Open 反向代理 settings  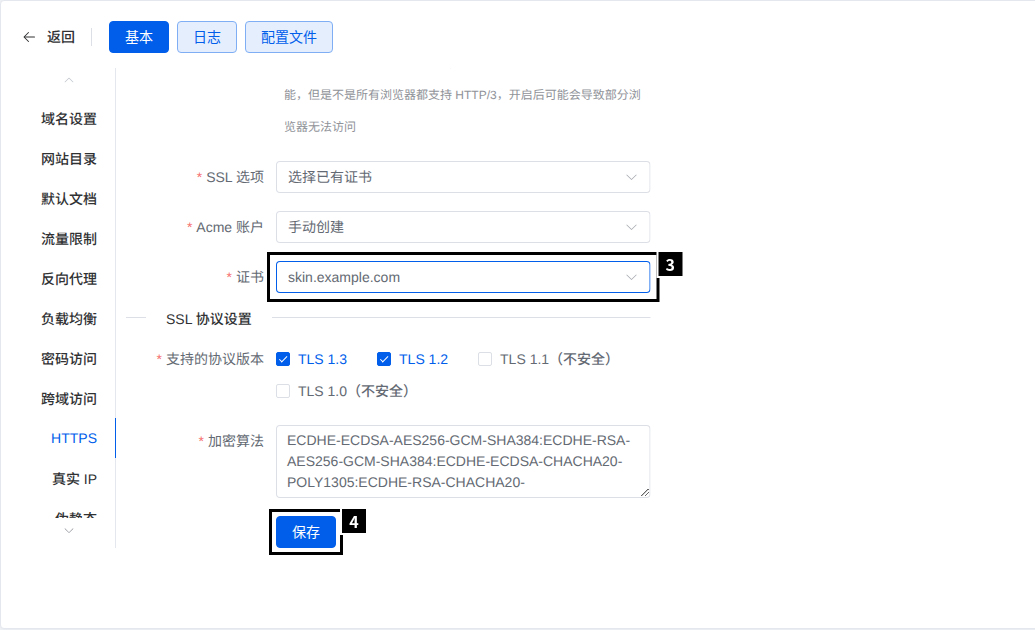point(69,279)
